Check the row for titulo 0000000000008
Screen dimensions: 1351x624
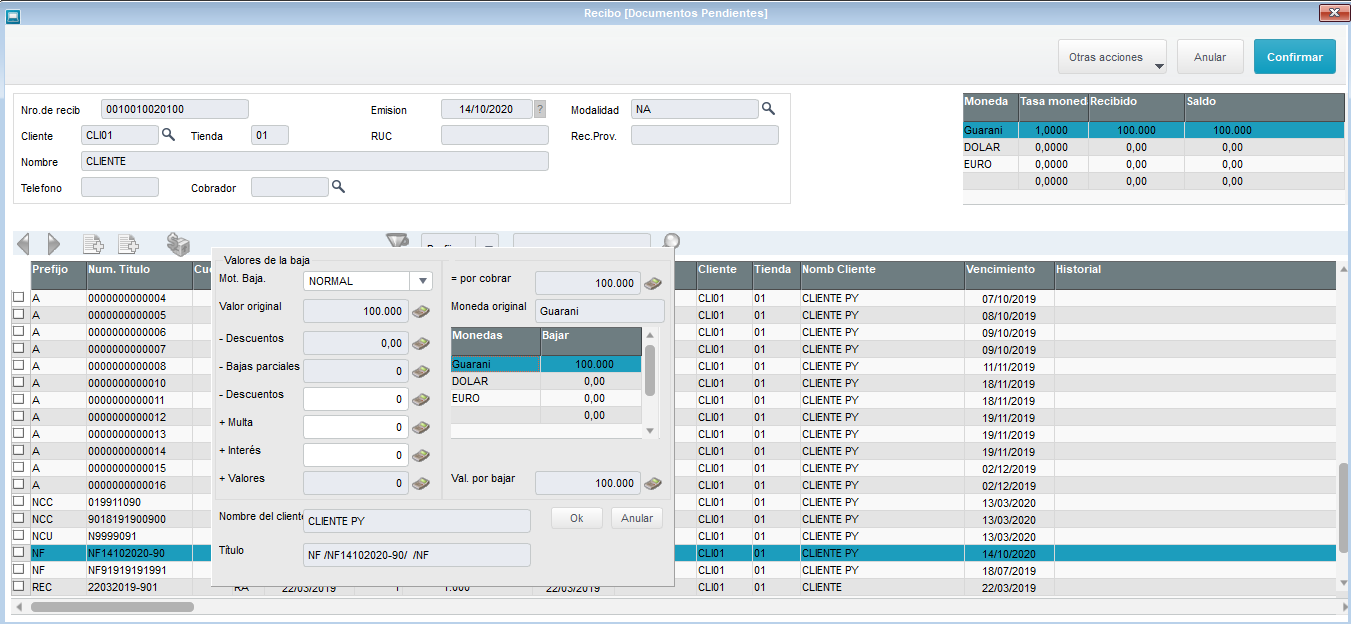click(18, 366)
